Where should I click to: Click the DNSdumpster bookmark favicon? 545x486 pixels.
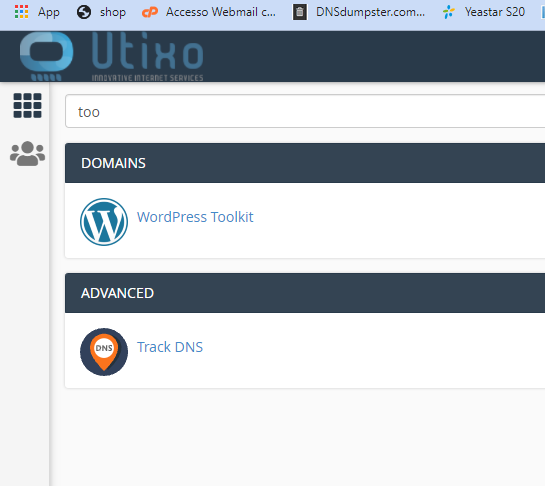300,12
